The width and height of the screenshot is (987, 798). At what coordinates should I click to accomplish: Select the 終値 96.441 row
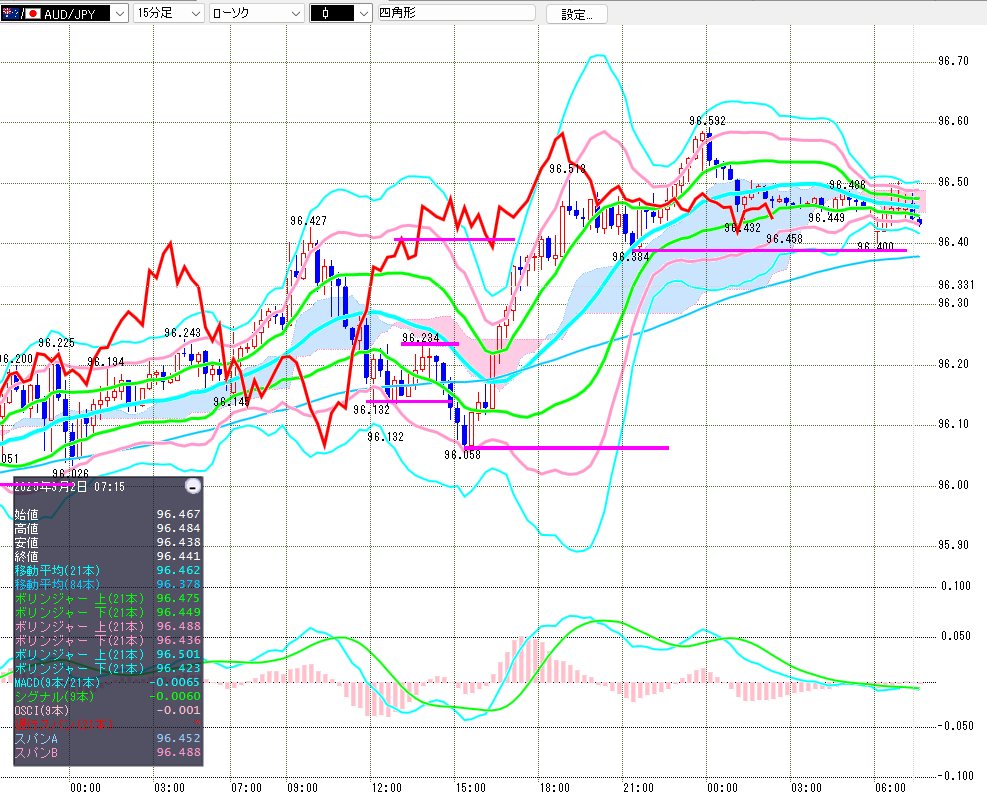[x=108, y=556]
